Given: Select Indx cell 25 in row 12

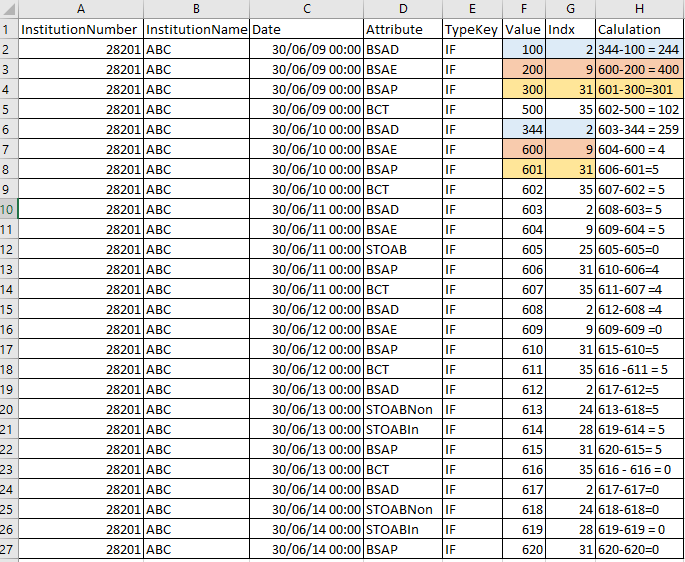Looking at the screenshot, I should (x=570, y=249).
